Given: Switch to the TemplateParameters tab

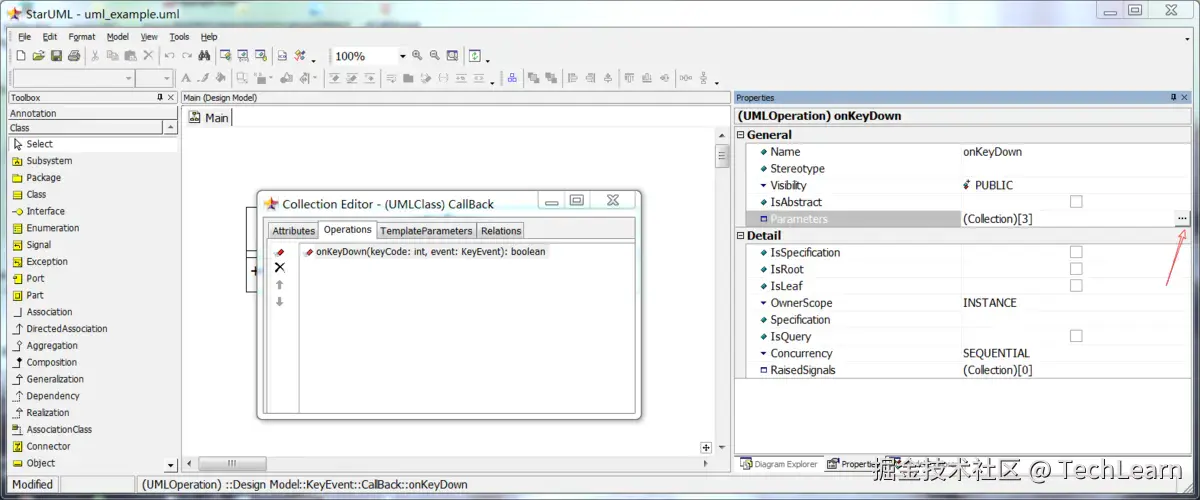Looking at the screenshot, I should point(426,231).
